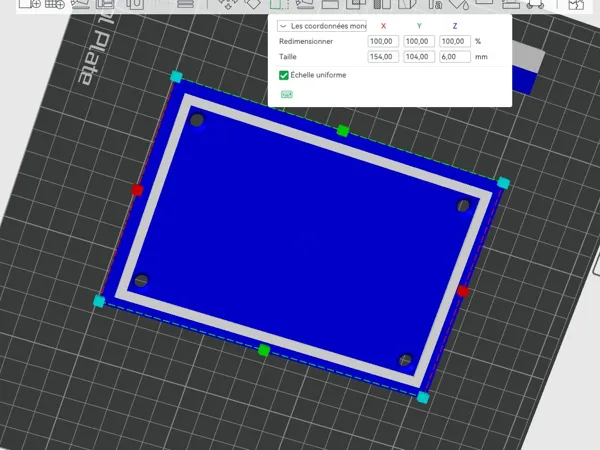Select the Rotate tool icon
The image size is (600, 450).
(253, 4)
